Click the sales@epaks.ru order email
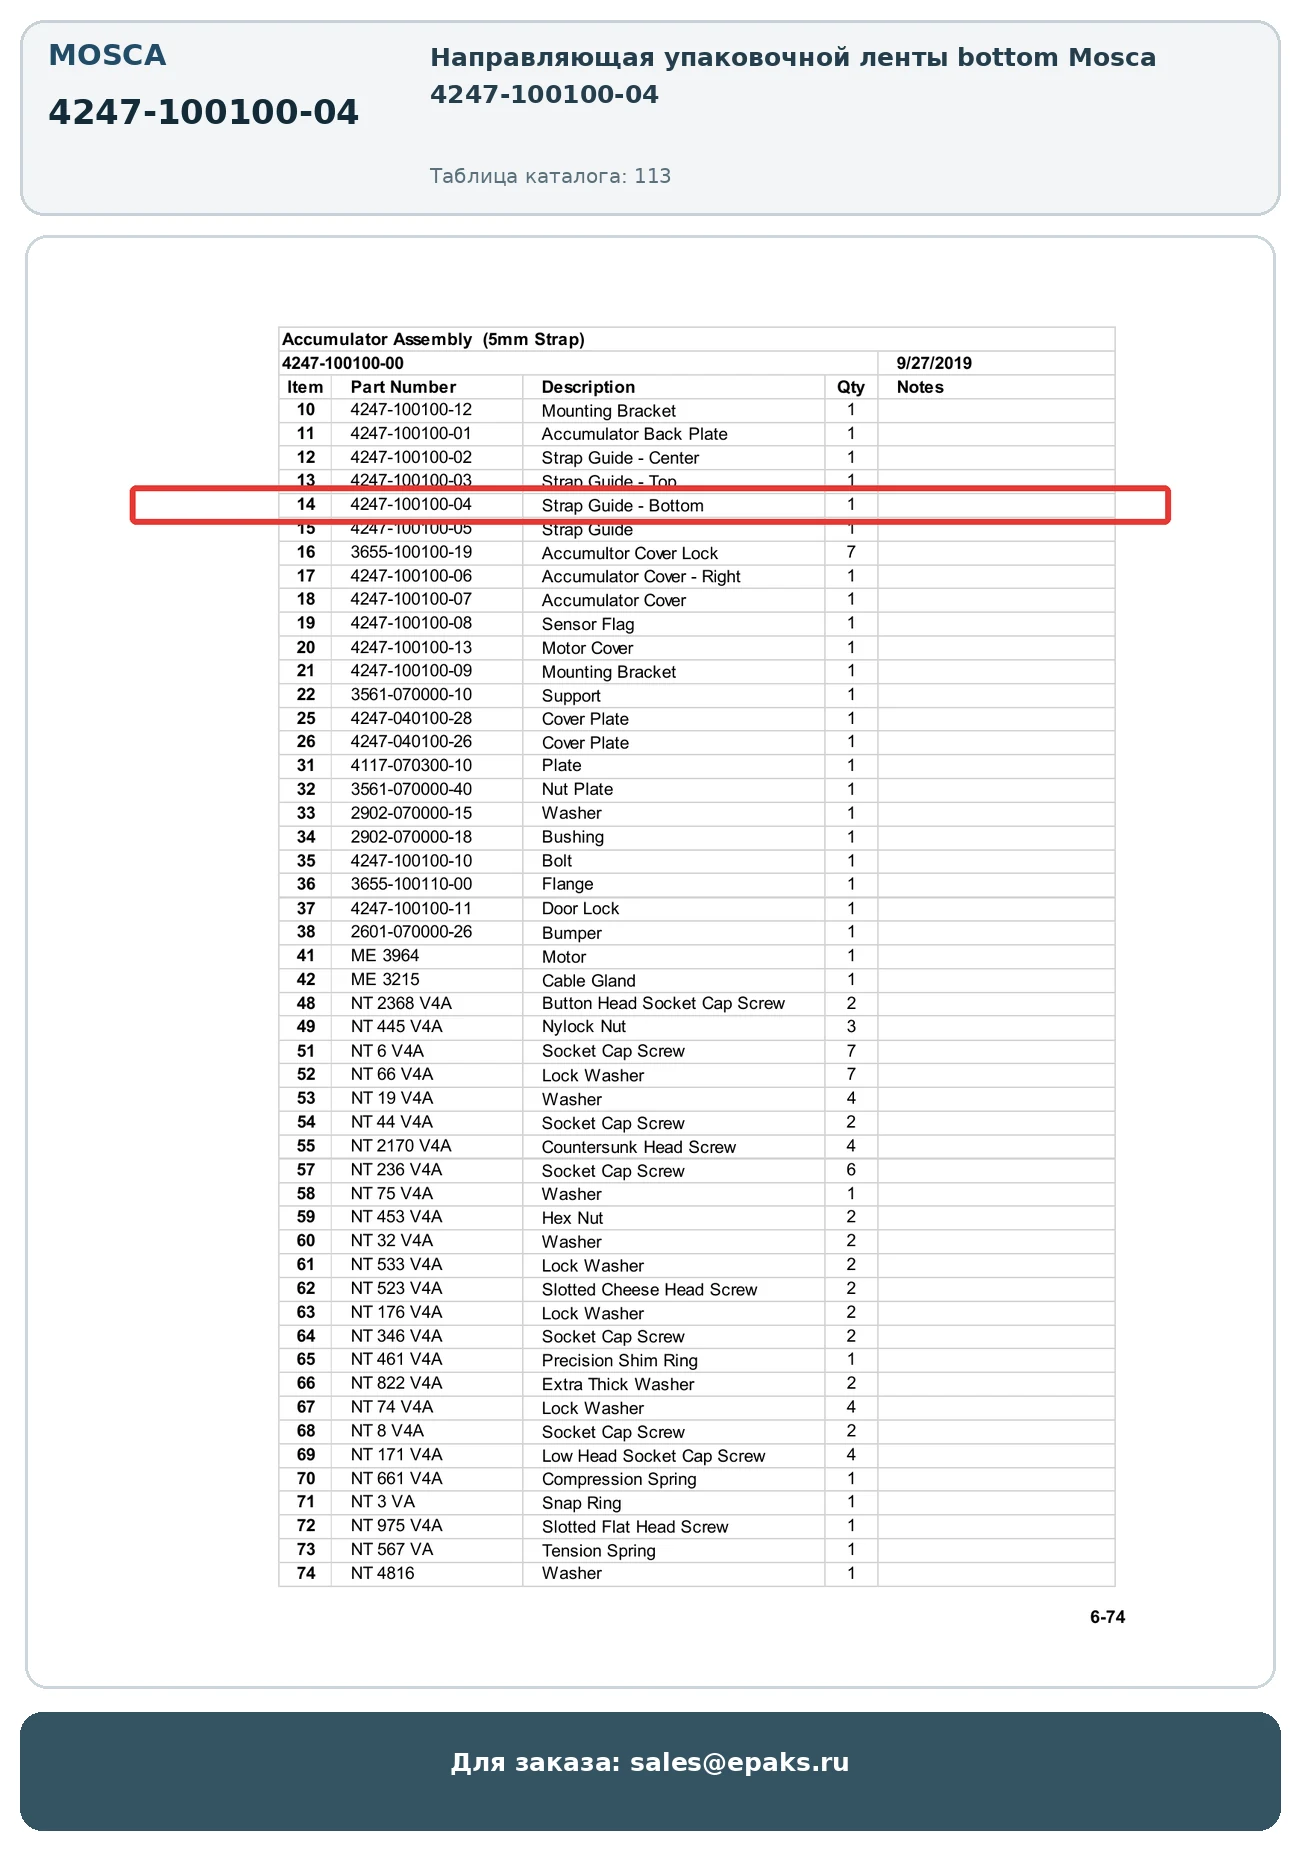Viewport: 1300px width, 1850px height. coord(739,1762)
